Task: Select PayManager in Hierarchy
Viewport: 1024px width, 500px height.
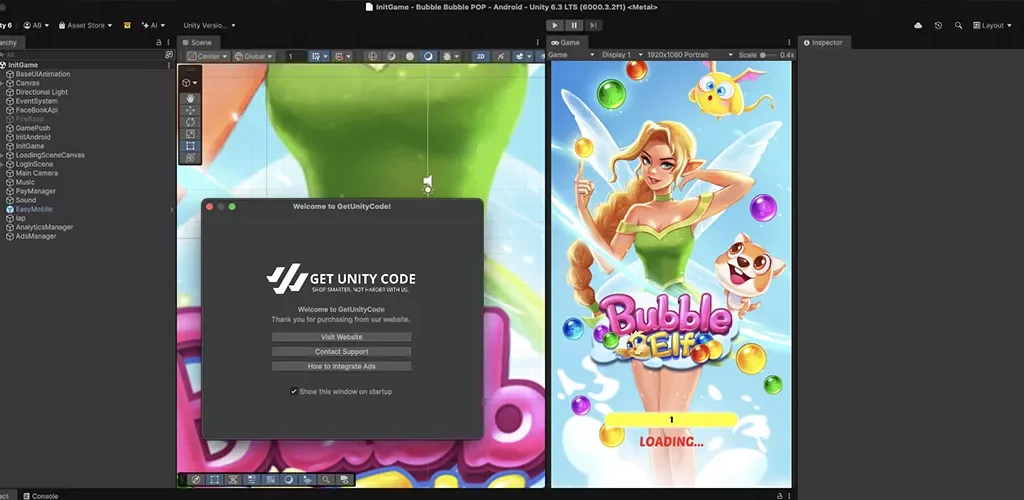Action: pos(36,191)
